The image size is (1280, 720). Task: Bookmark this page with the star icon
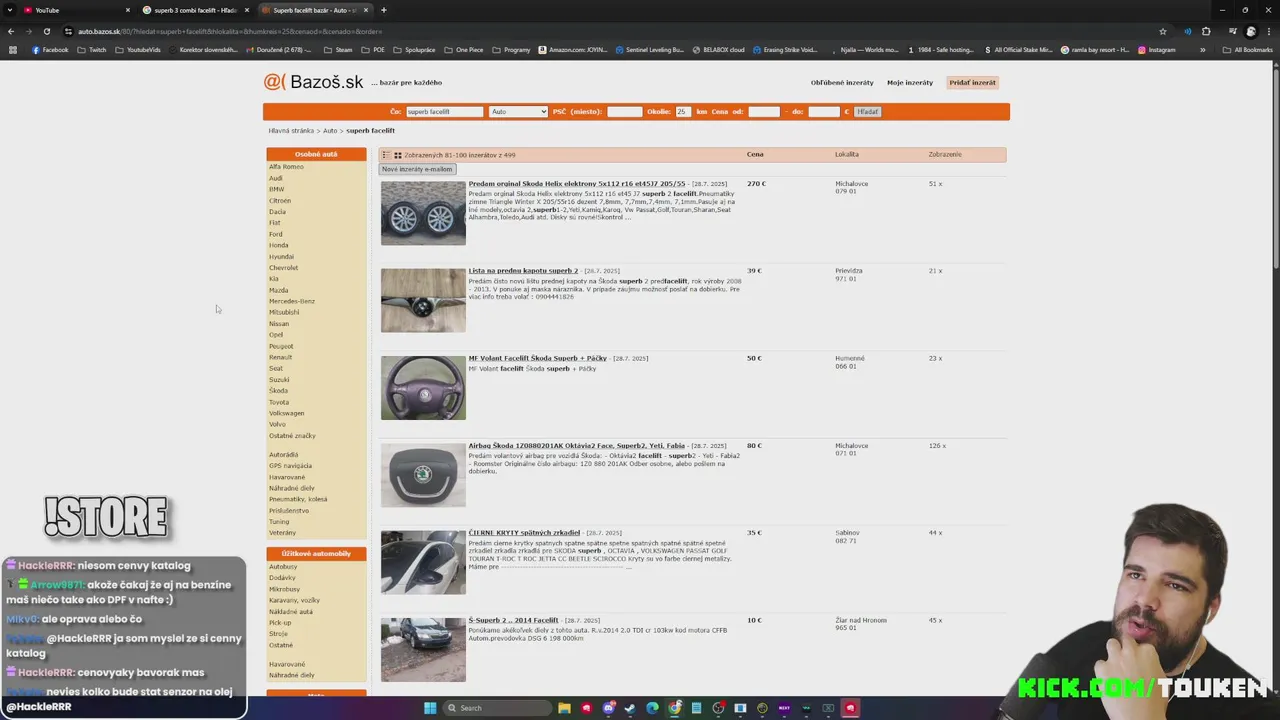coord(1162,31)
